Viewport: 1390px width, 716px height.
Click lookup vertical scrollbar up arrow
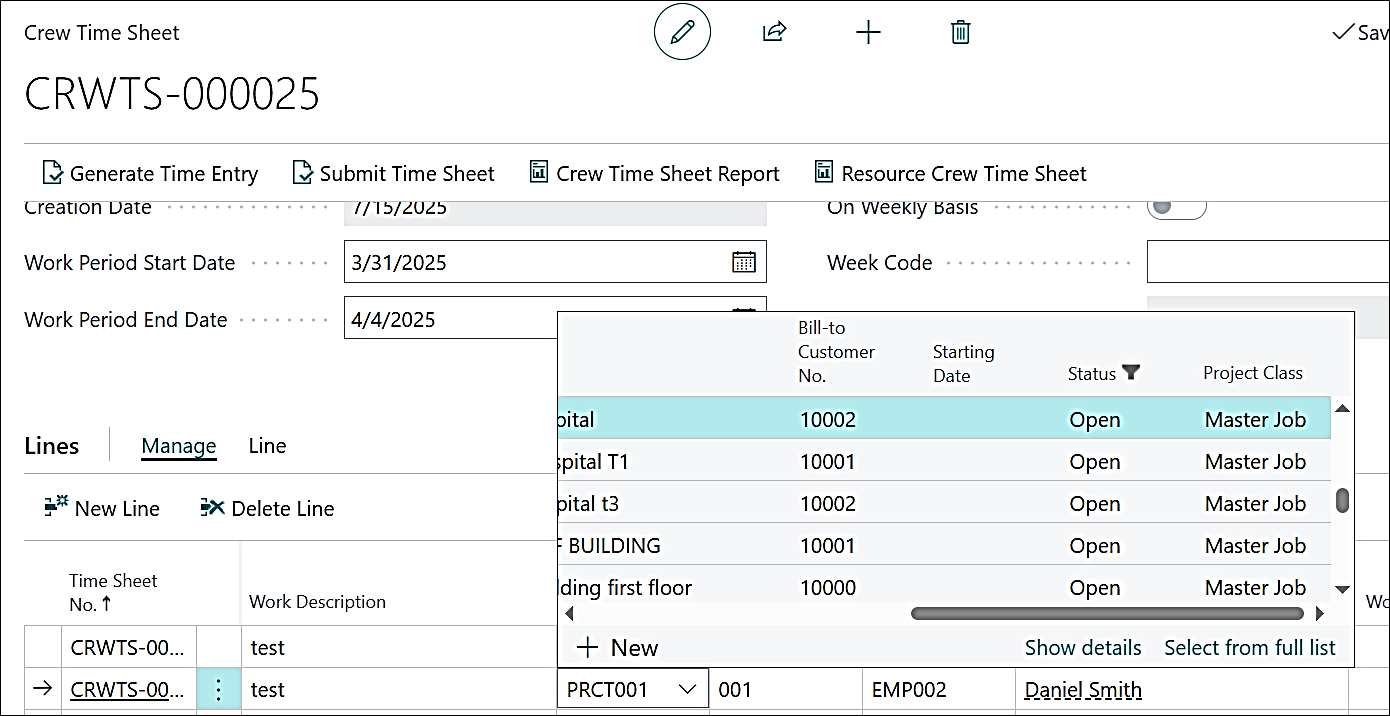coord(1343,408)
